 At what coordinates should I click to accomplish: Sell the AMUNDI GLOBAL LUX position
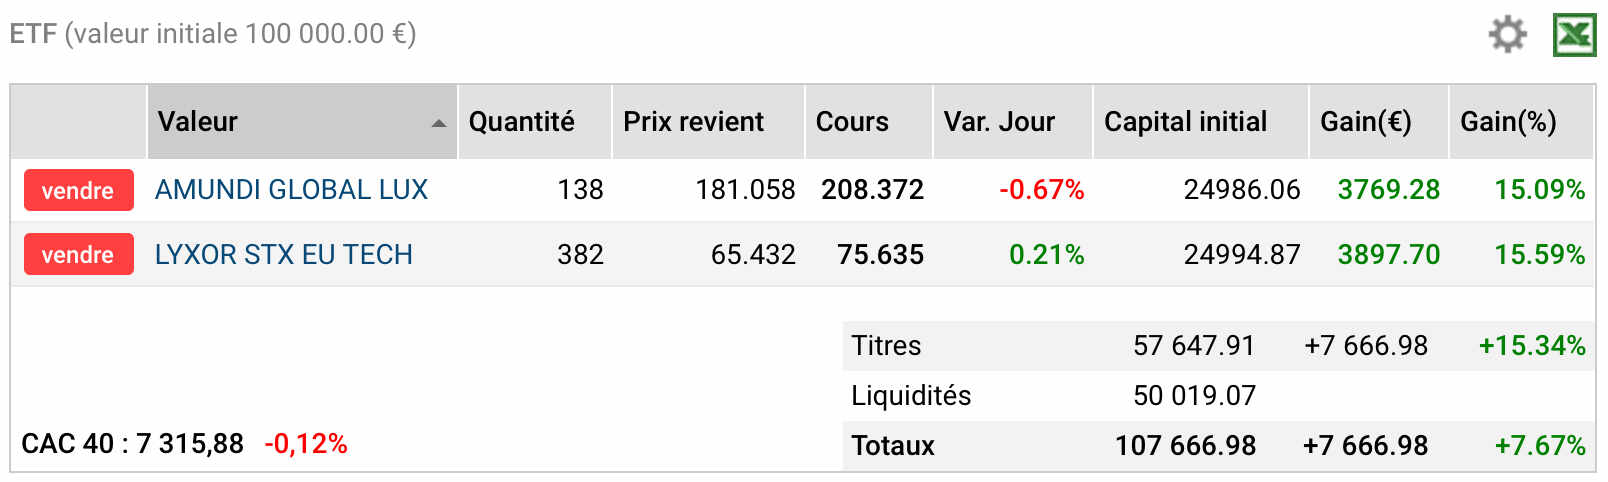coord(78,190)
